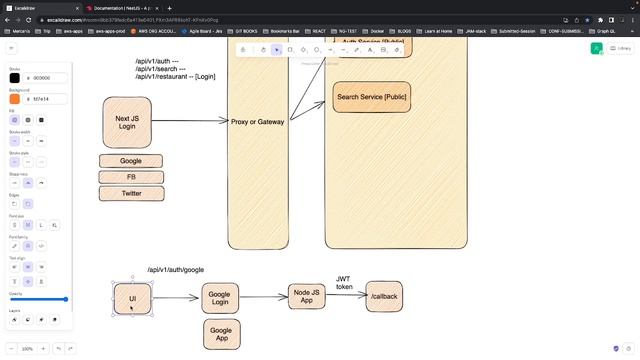
Task: Align text to horizontal center
Action: tap(28, 267)
